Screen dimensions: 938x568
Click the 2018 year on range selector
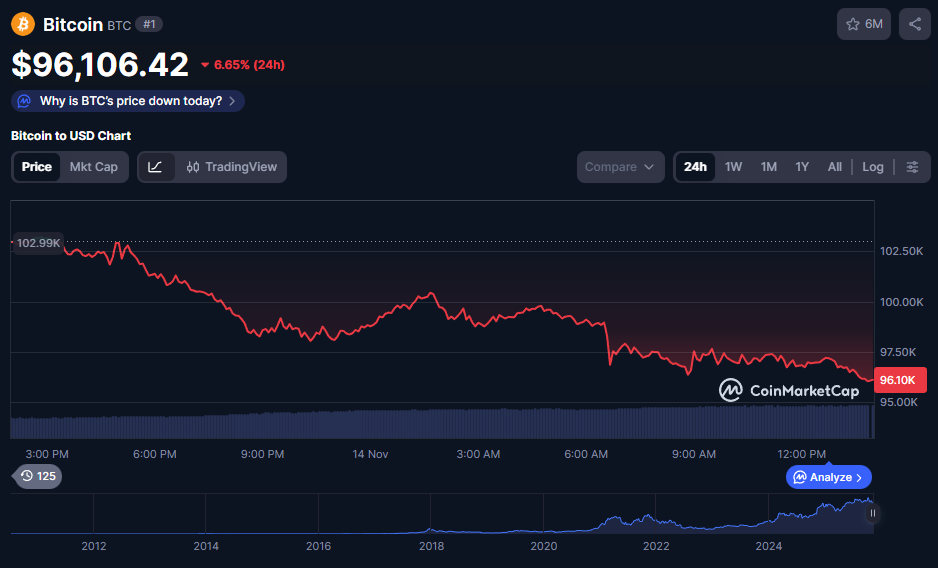tap(431, 546)
